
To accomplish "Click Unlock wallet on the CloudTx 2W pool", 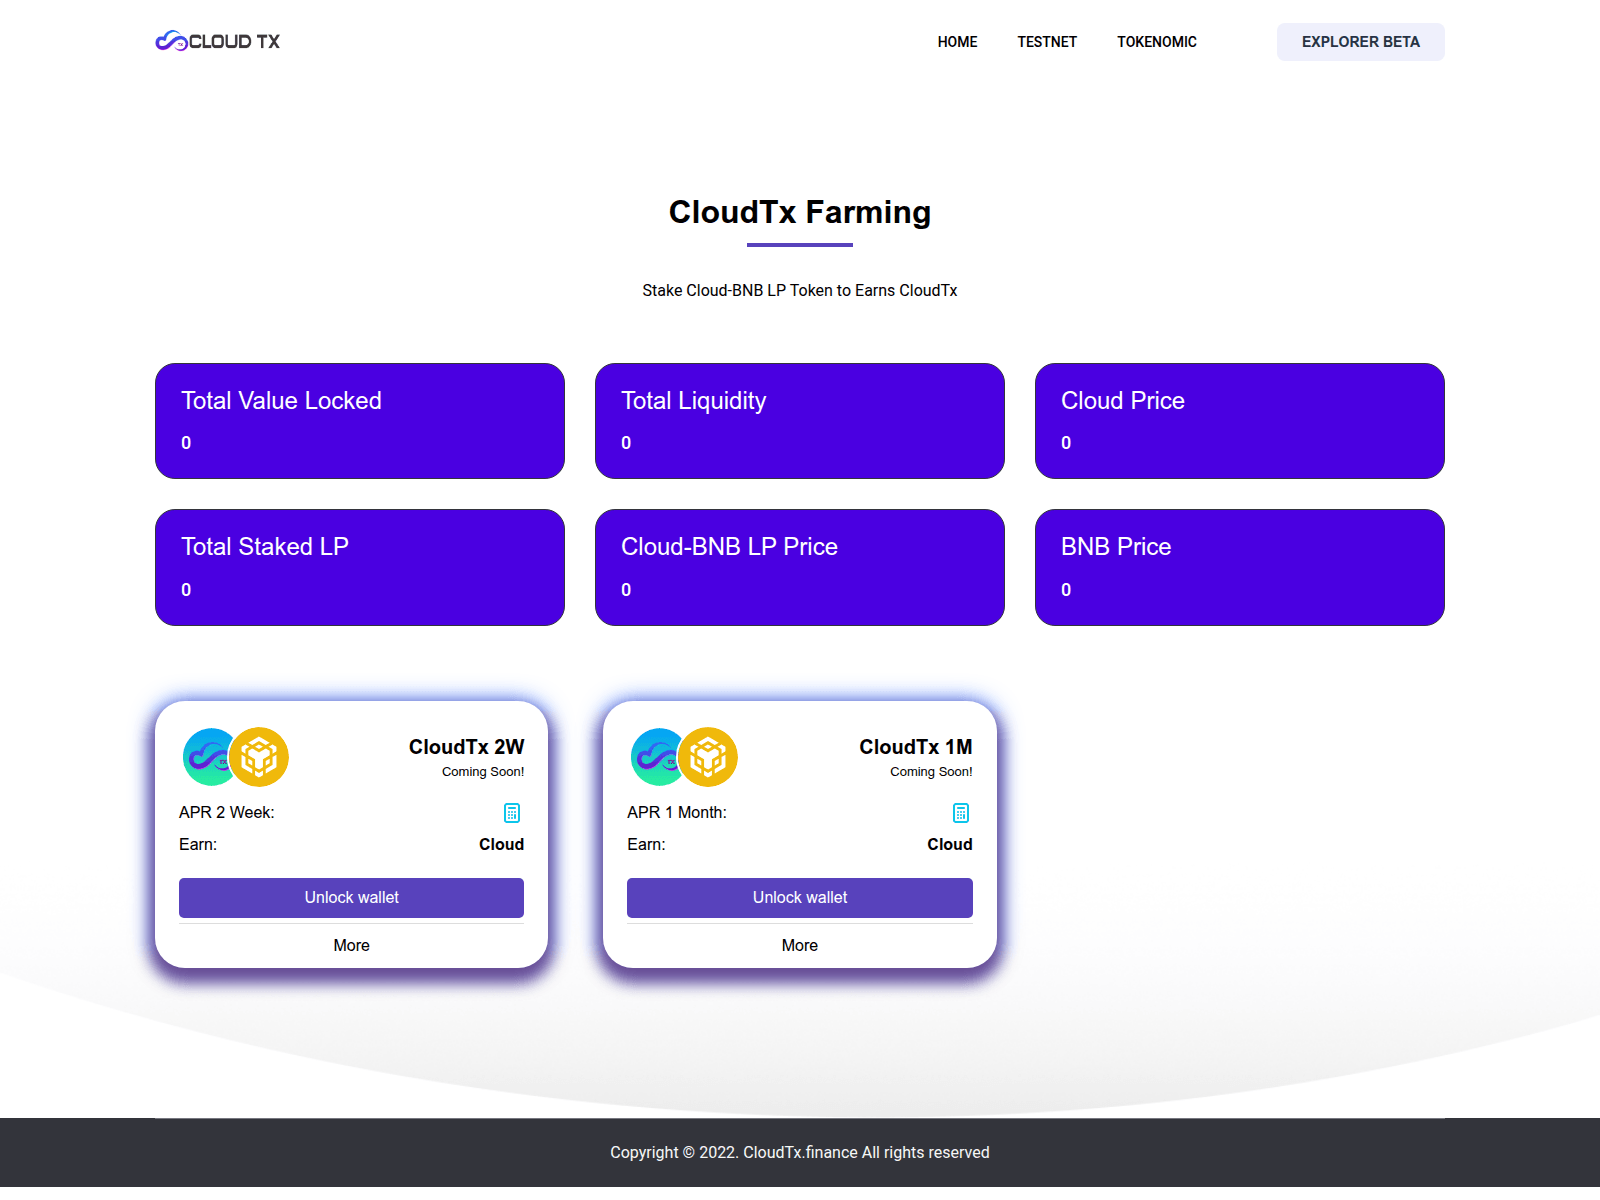I will coord(351,897).
